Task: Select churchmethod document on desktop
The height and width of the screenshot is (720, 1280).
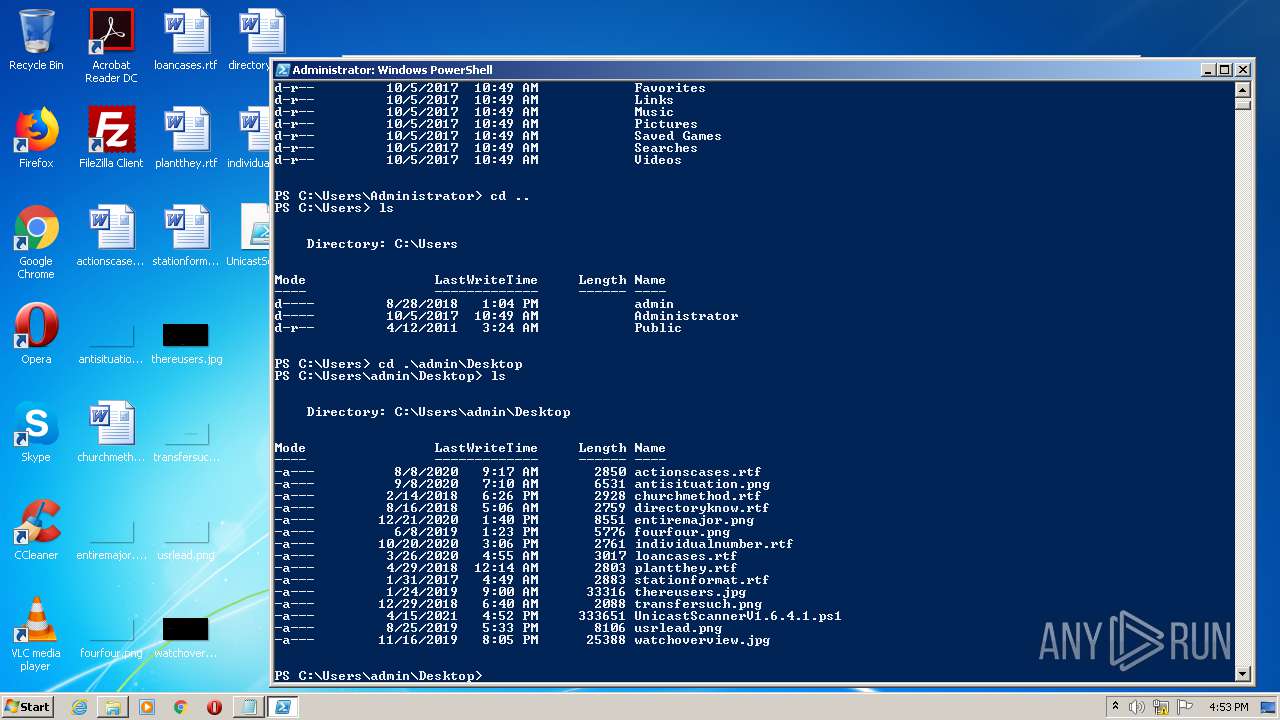Action: click(x=111, y=432)
